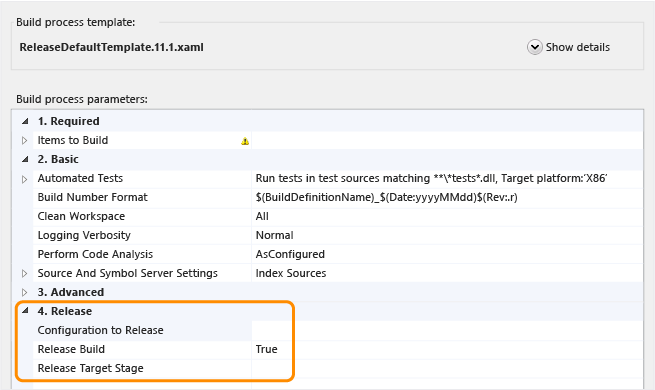Expand the Automated Tests row
Screen dimensions: 655x390
[24, 179]
